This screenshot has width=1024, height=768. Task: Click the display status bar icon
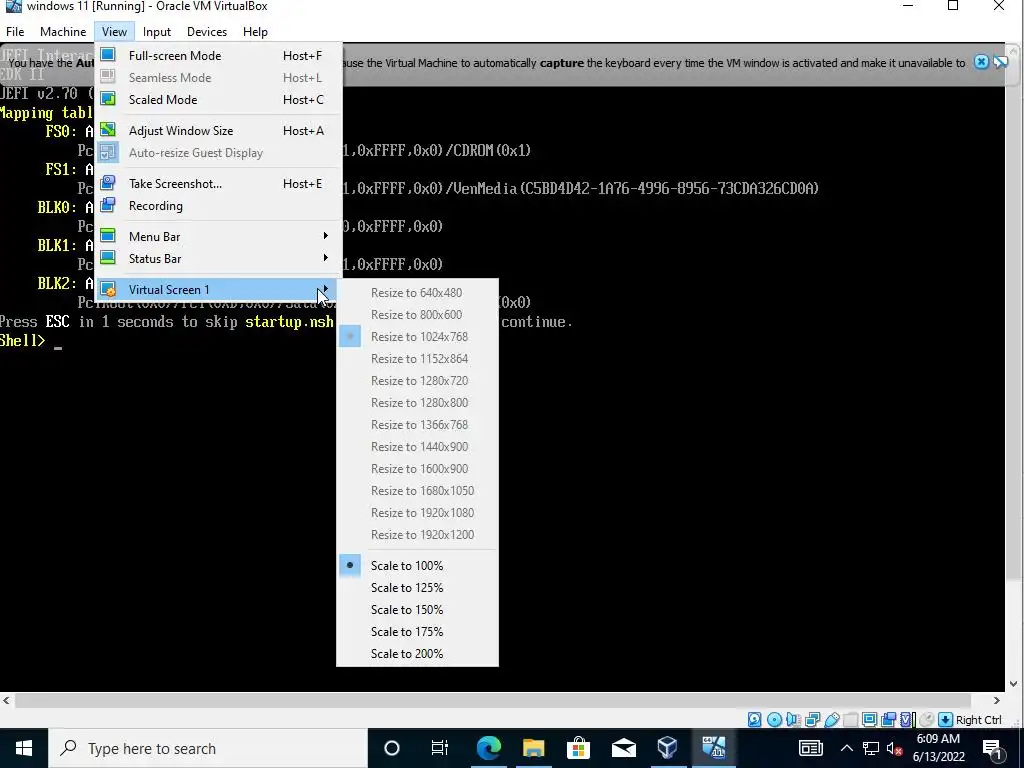[869, 720]
